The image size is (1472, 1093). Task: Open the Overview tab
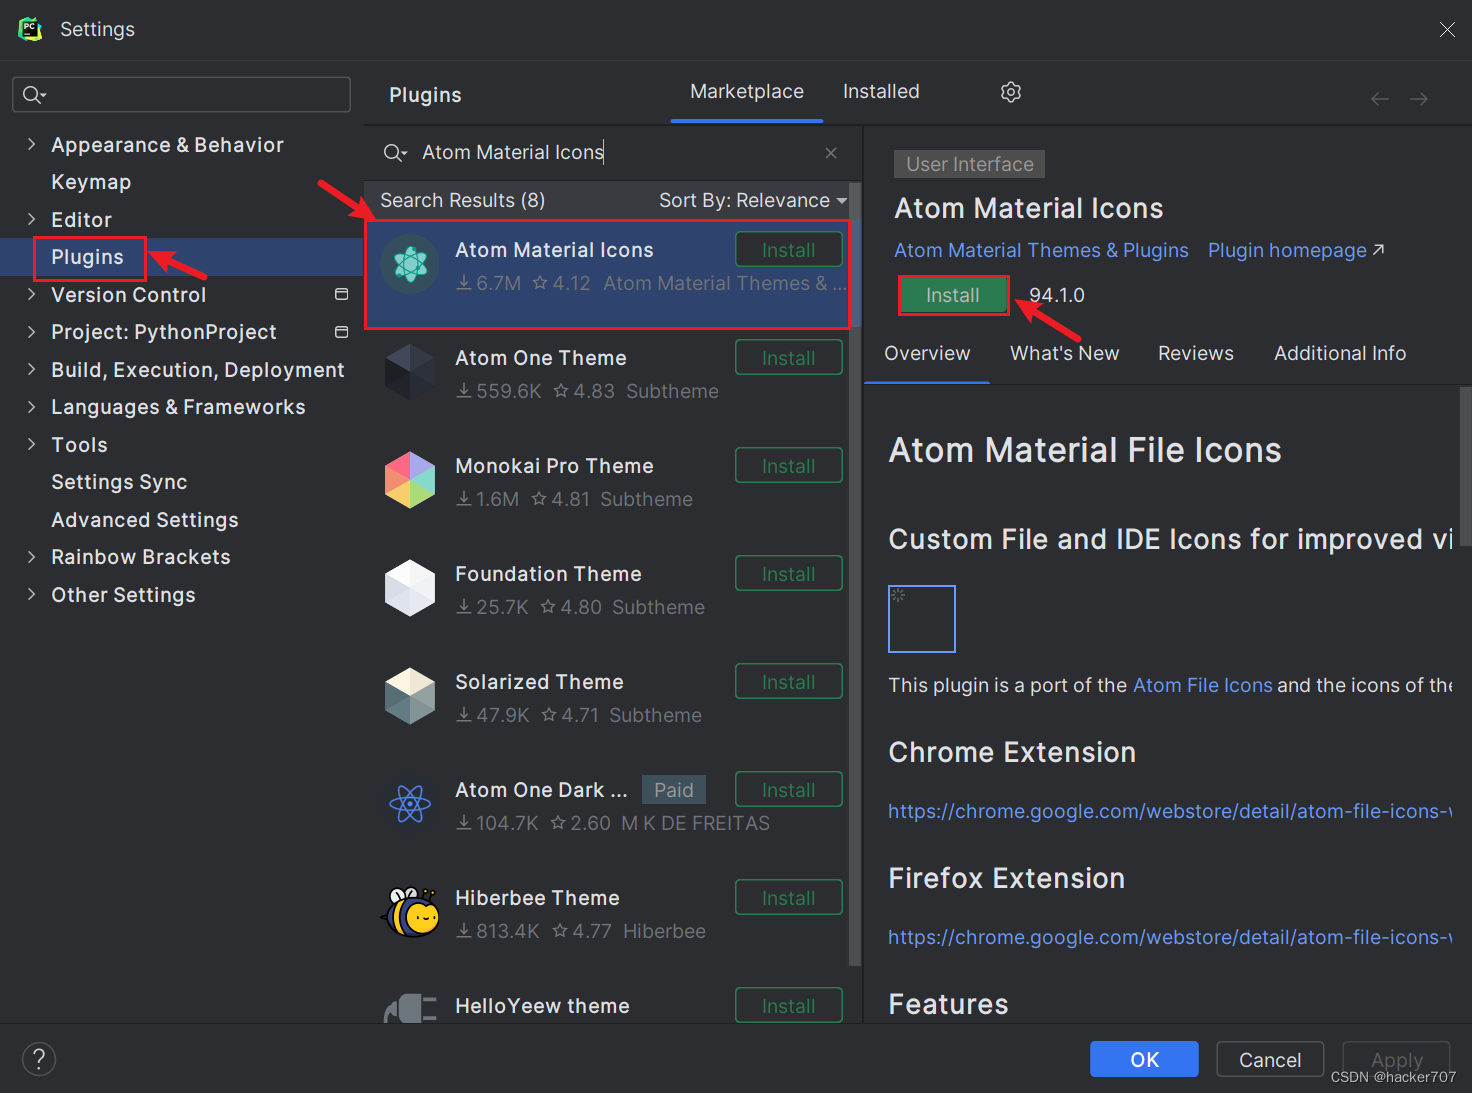pyautogui.click(x=927, y=353)
